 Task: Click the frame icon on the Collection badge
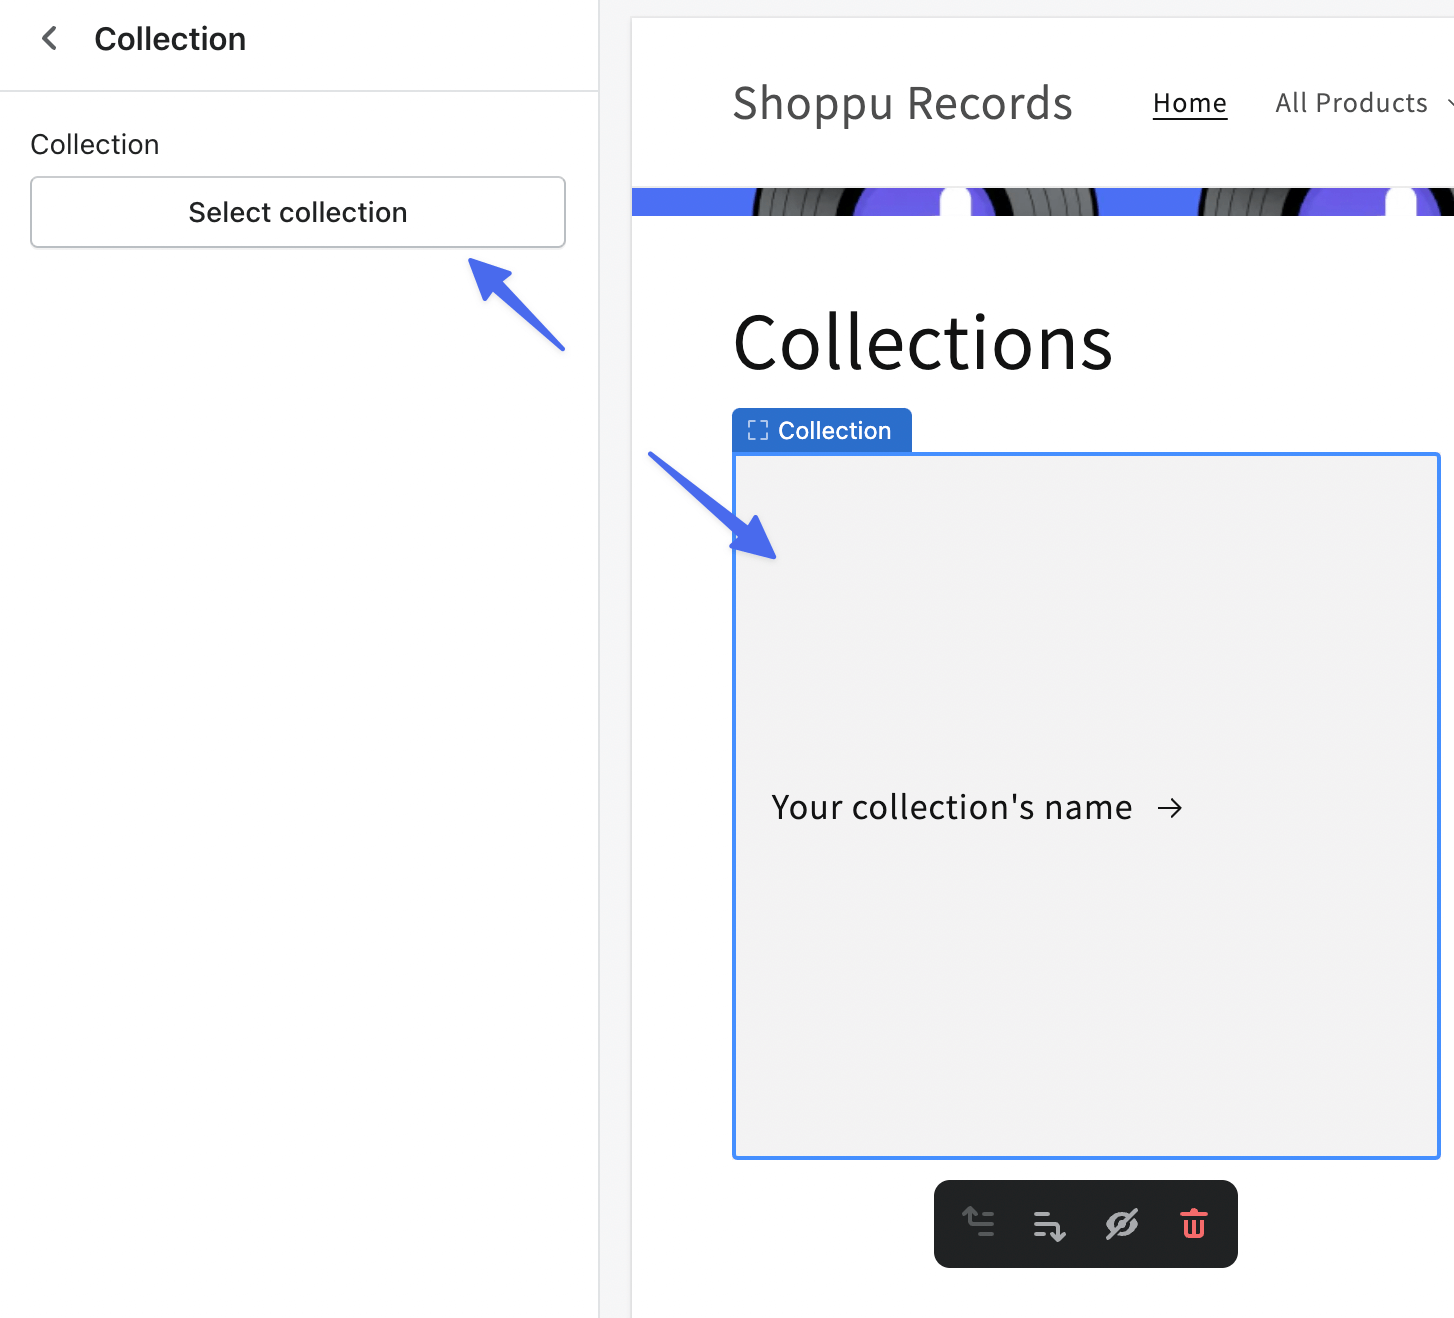758,430
